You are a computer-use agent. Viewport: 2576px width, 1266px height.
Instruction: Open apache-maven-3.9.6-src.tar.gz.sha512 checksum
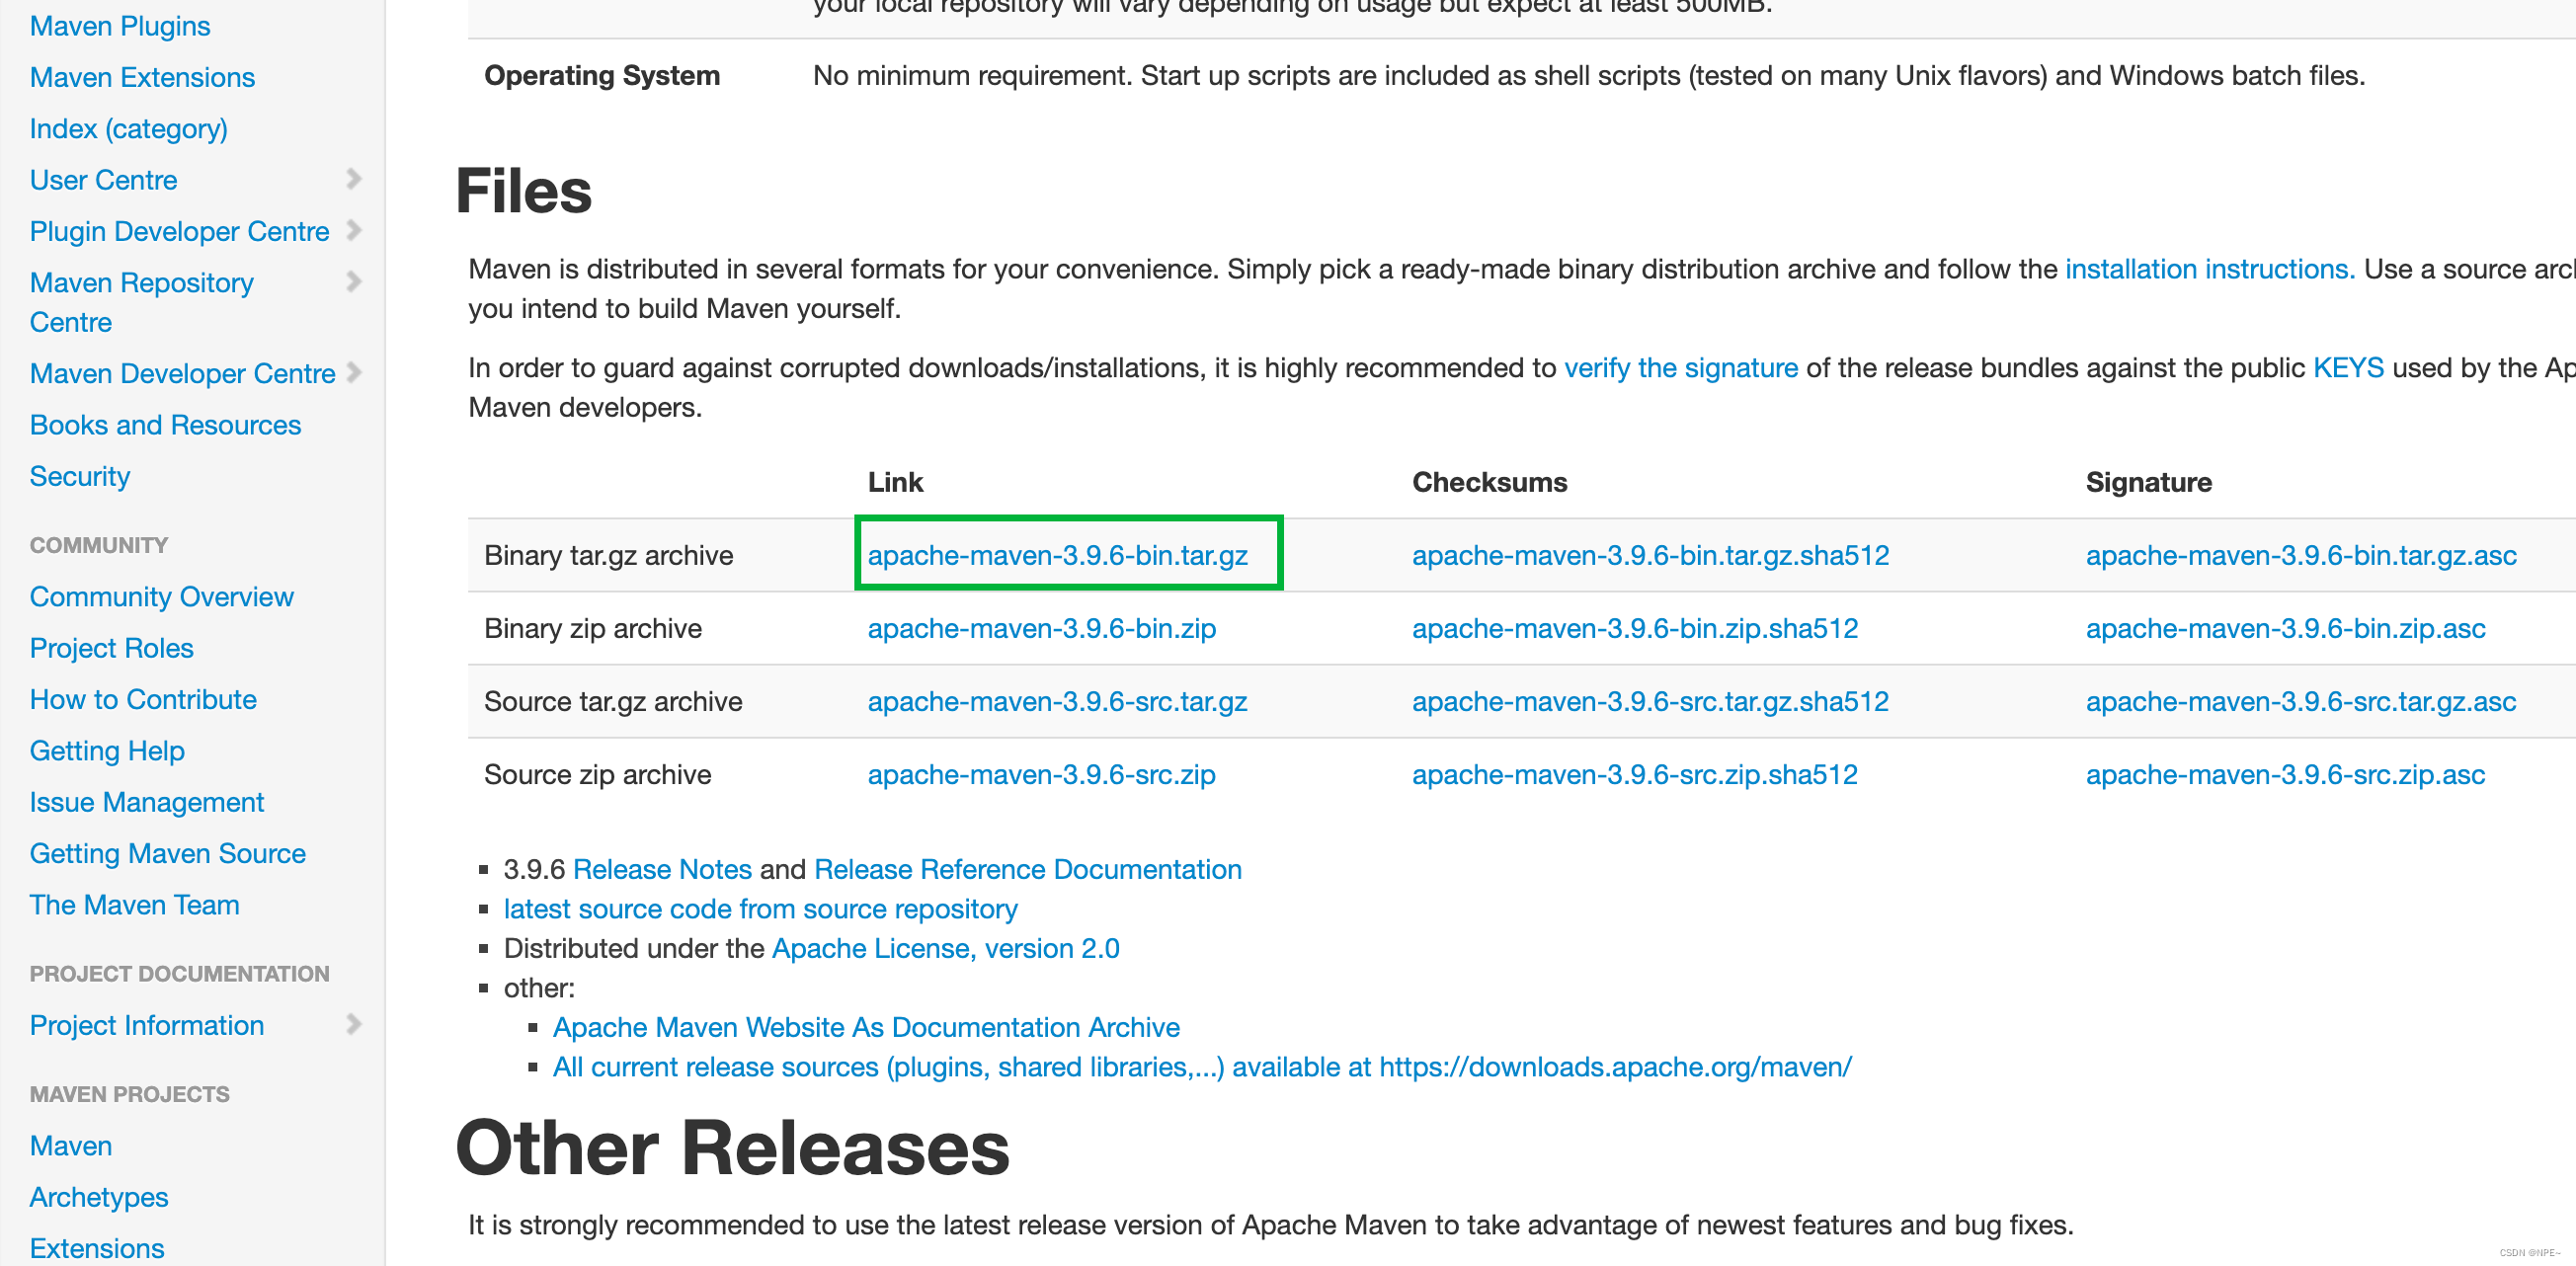pos(1651,701)
